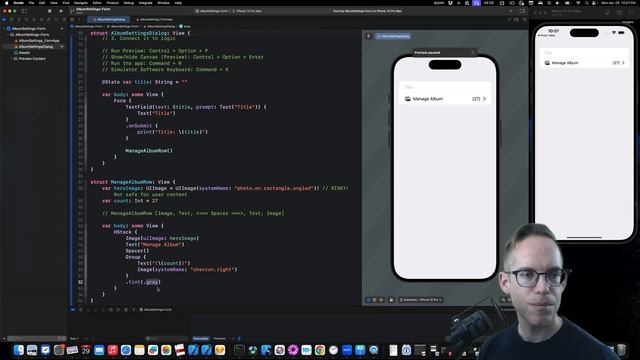Image resolution: width=640 pixels, height=360 pixels.
Task: Tap Manage Album row in Simulator window
Action: (584, 63)
